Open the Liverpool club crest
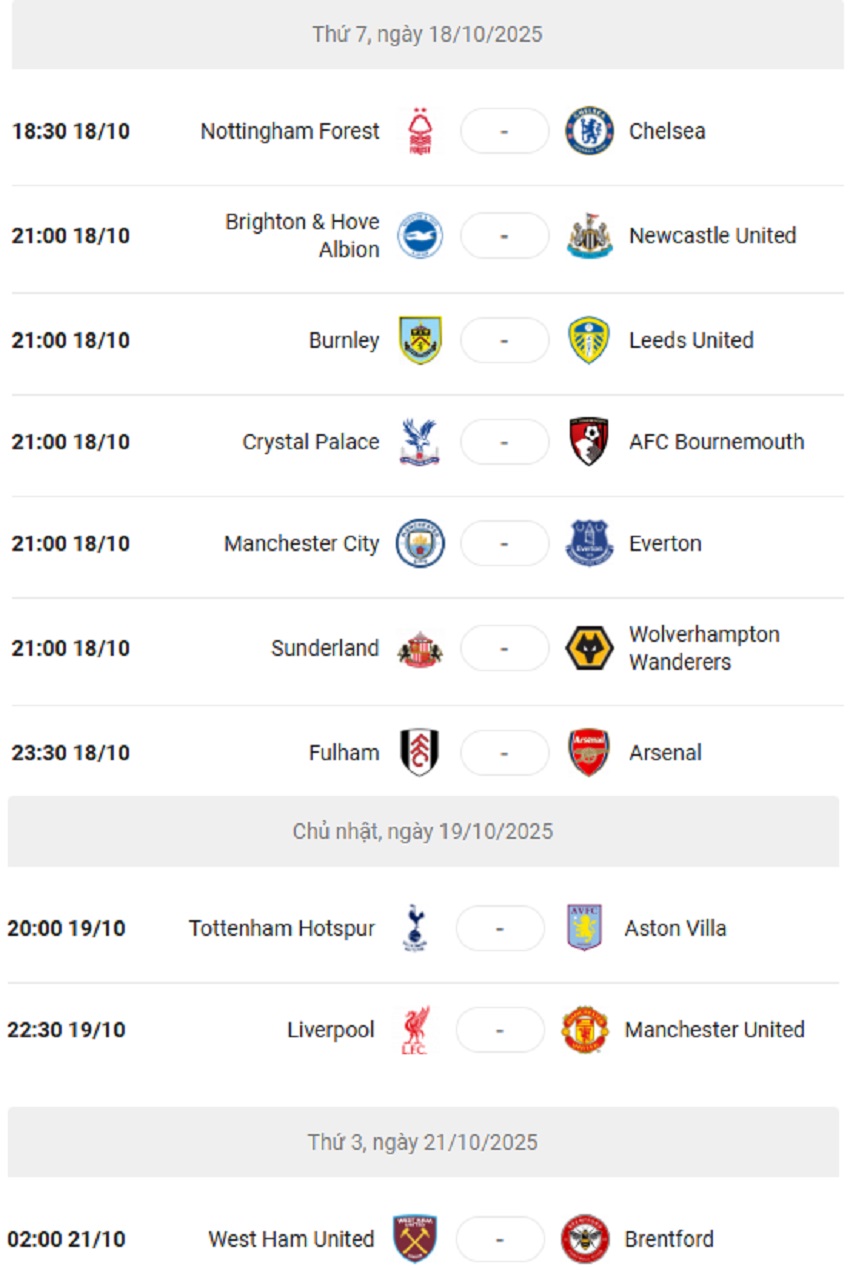 click(415, 1030)
